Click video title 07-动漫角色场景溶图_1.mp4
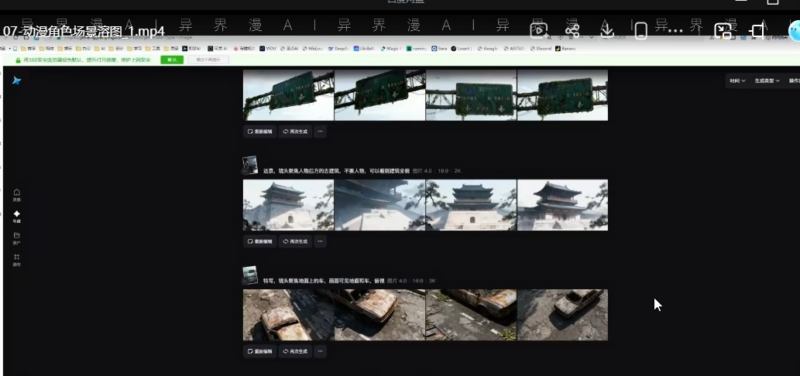Screen dimensions: 800x376 (84, 31)
